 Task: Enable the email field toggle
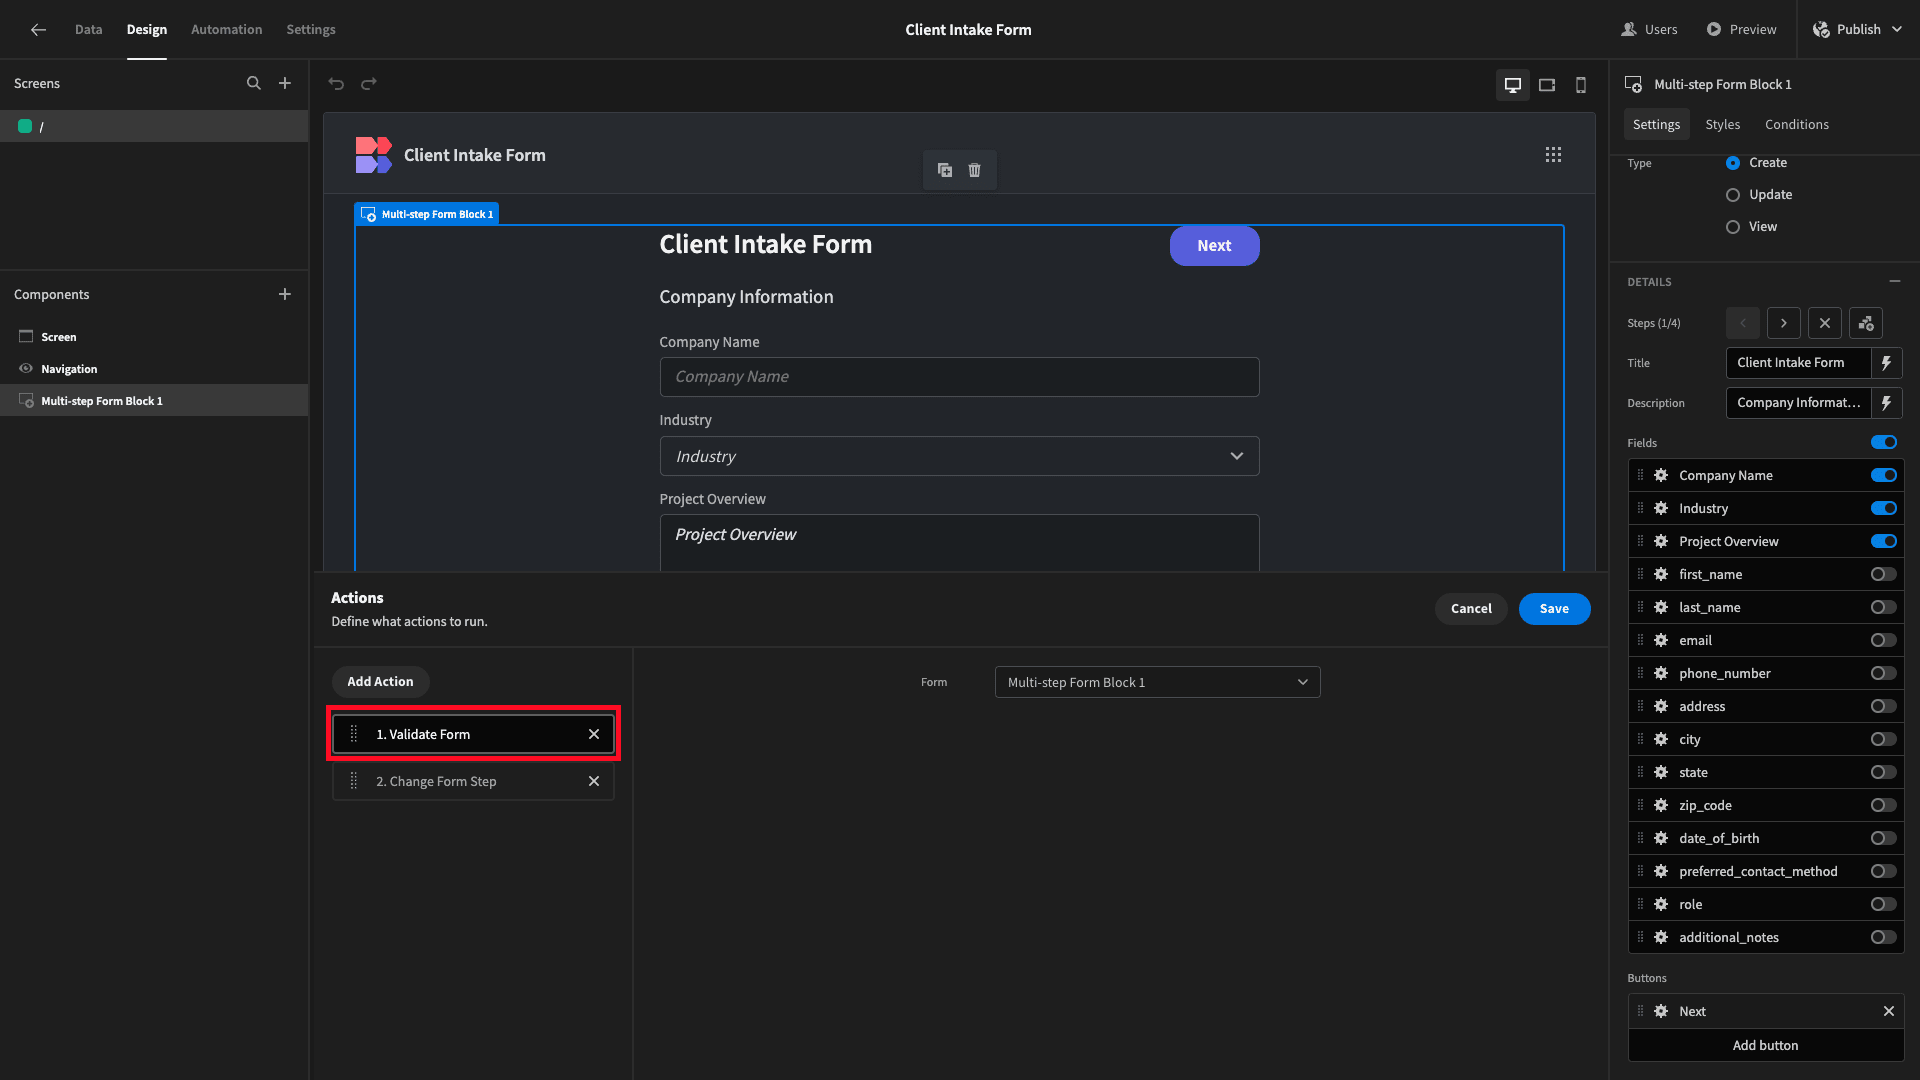1884,640
